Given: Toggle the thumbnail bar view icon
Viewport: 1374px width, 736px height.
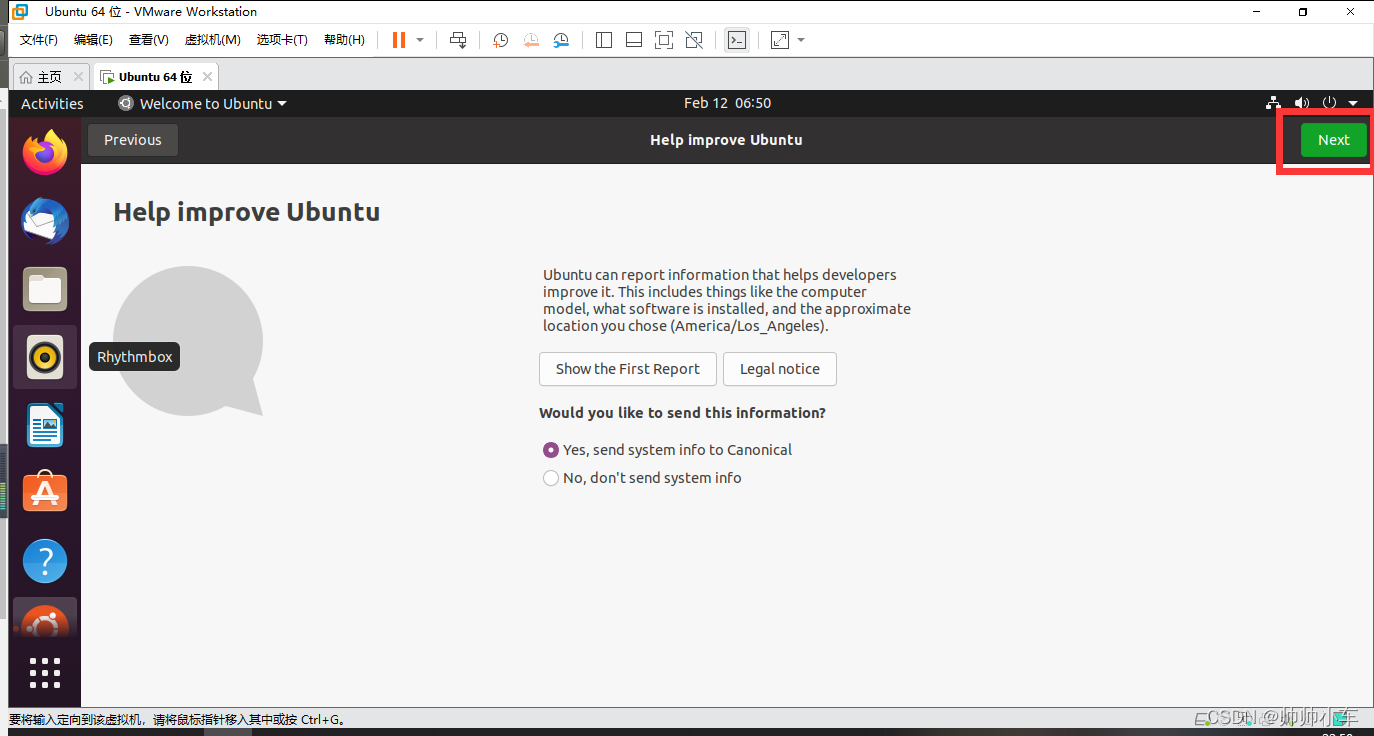Looking at the screenshot, I should (x=633, y=40).
